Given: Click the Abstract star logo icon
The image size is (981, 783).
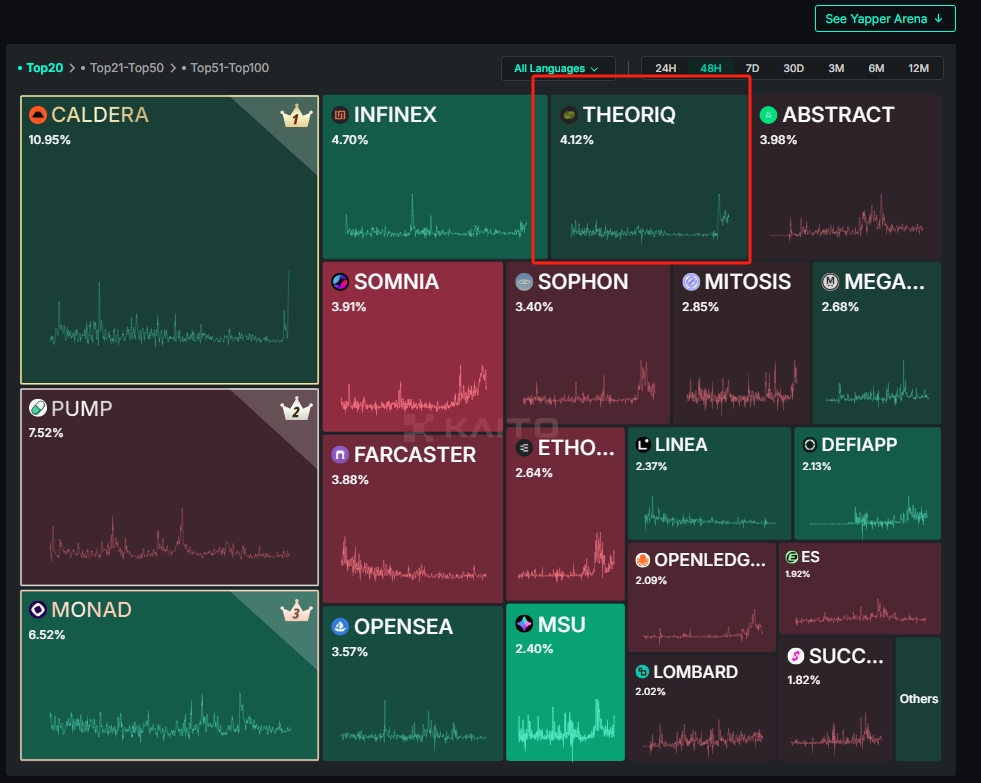Looking at the screenshot, I should click(768, 114).
